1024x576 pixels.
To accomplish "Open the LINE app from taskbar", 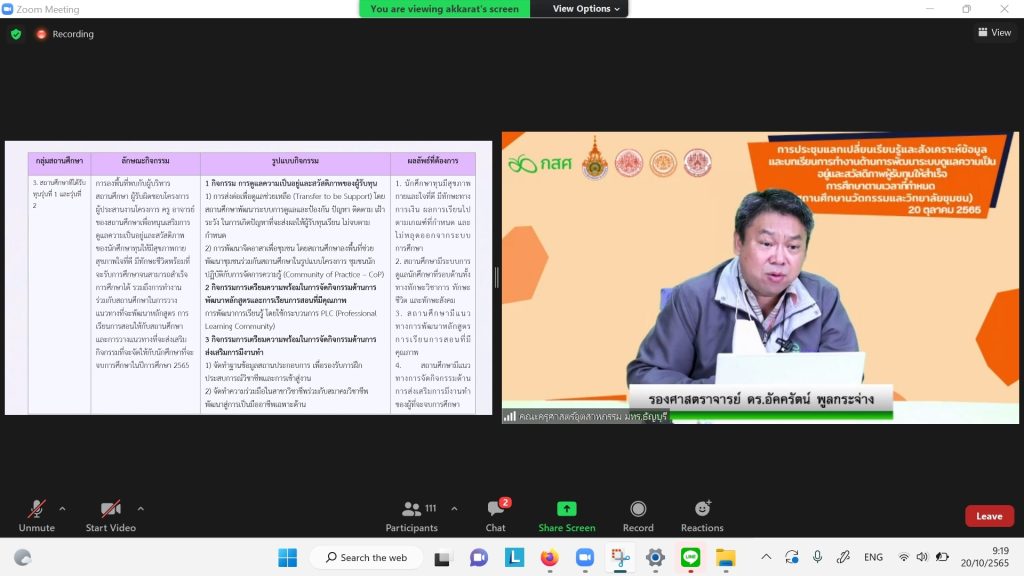I will click(690, 557).
